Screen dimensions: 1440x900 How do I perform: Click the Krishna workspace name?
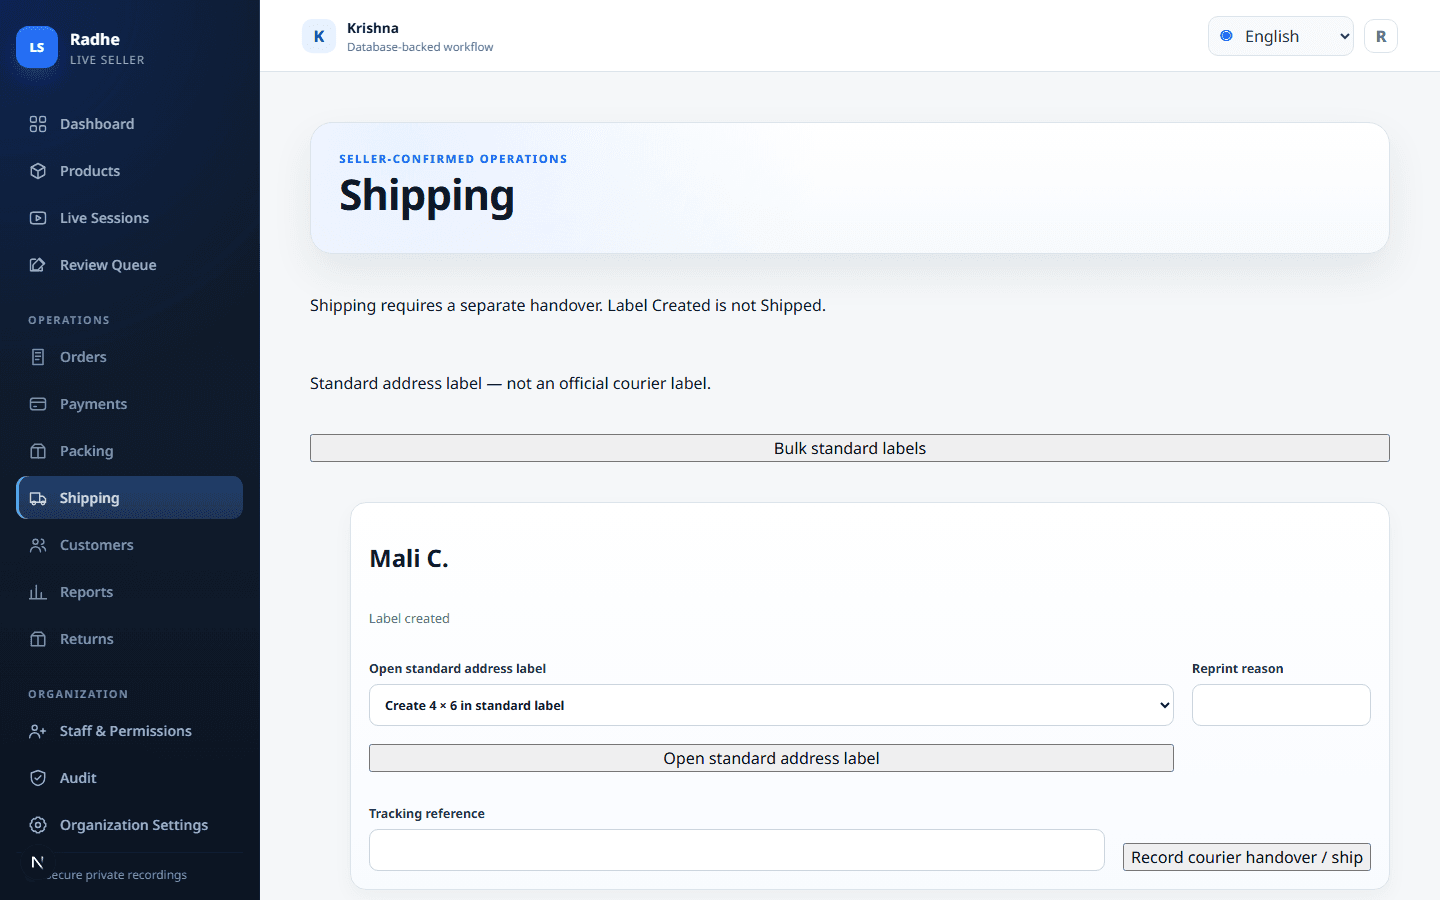[x=373, y=28]
